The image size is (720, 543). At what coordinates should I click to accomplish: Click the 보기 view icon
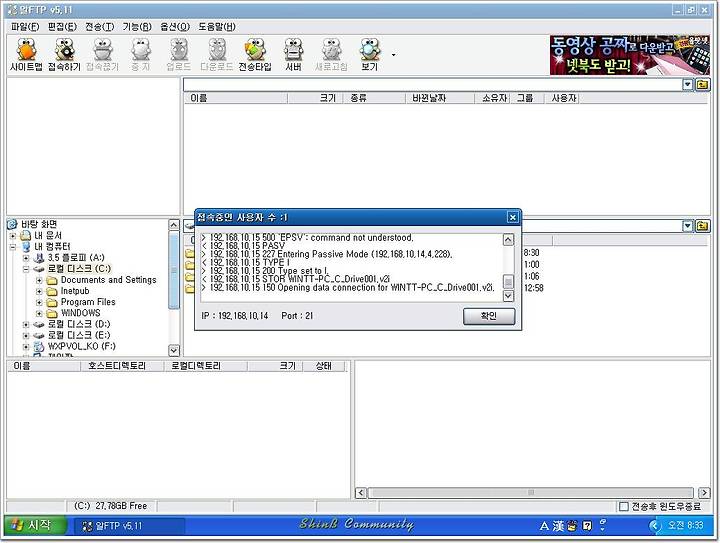(369, 55)
